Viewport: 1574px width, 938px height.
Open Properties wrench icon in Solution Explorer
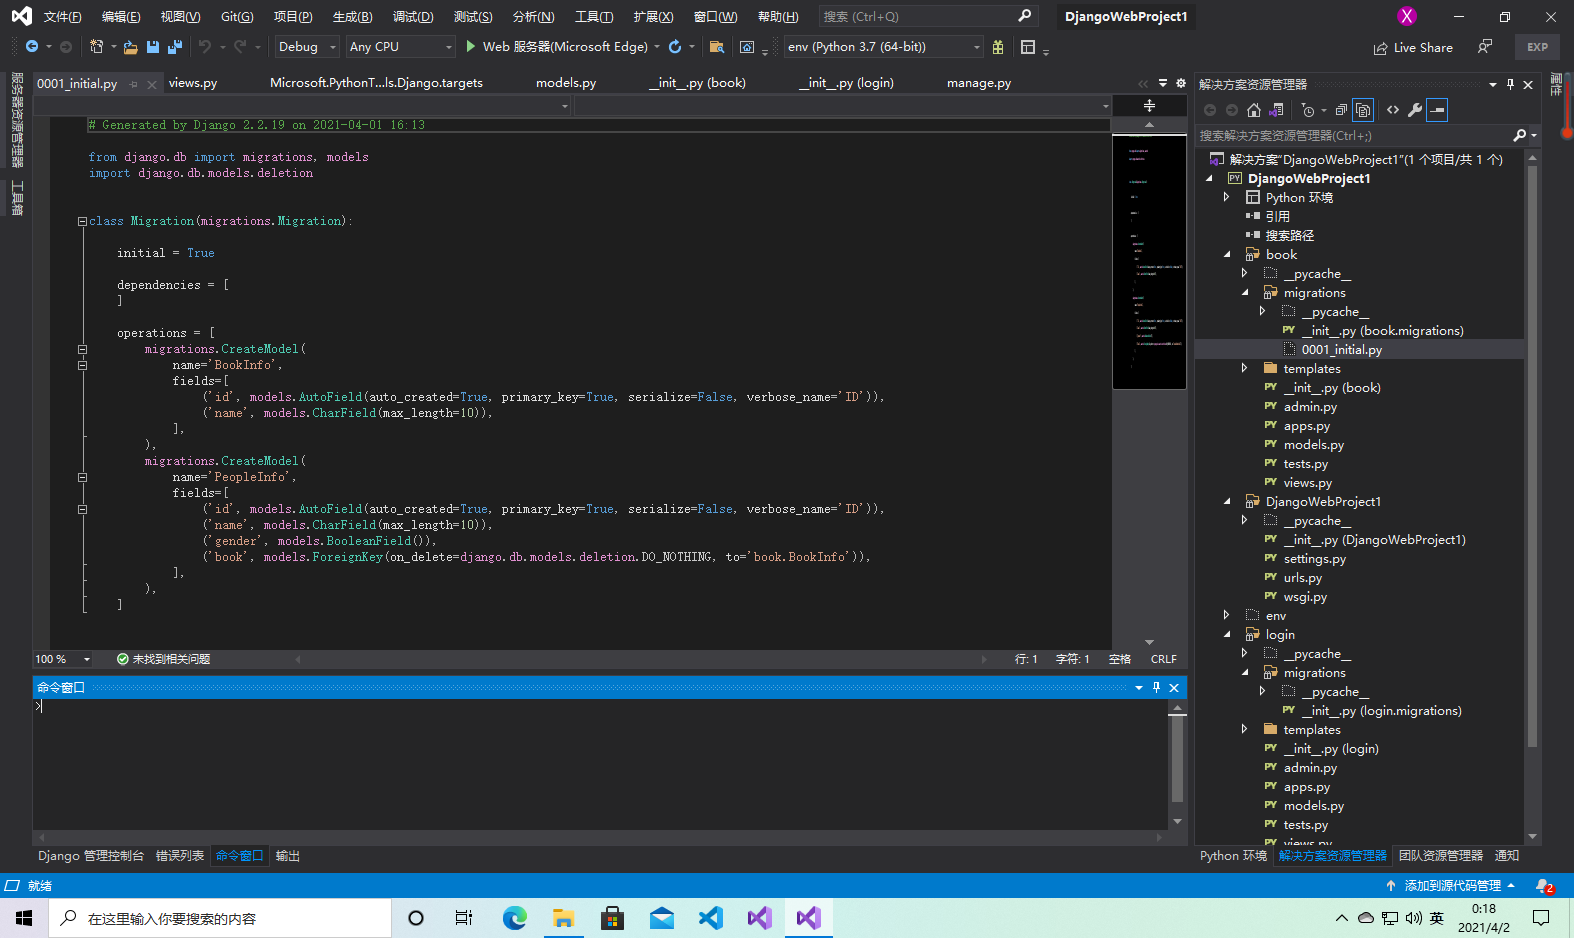coord(1415,110)
